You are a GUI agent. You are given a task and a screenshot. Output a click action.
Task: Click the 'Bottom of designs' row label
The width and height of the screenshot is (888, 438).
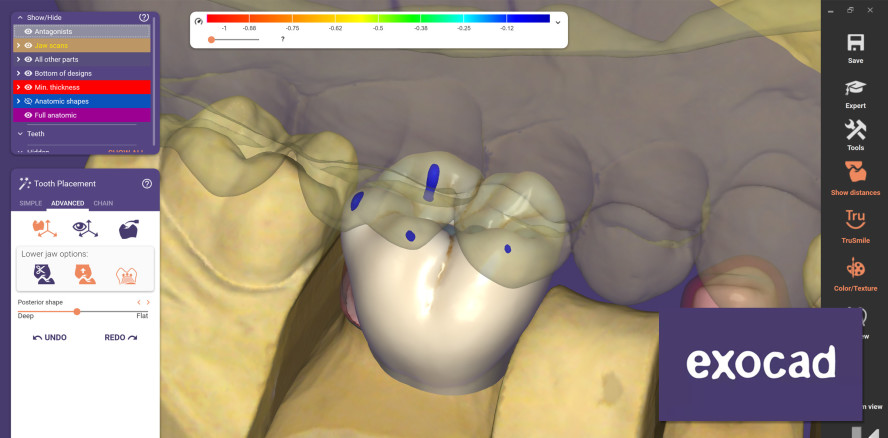point(63,74)
